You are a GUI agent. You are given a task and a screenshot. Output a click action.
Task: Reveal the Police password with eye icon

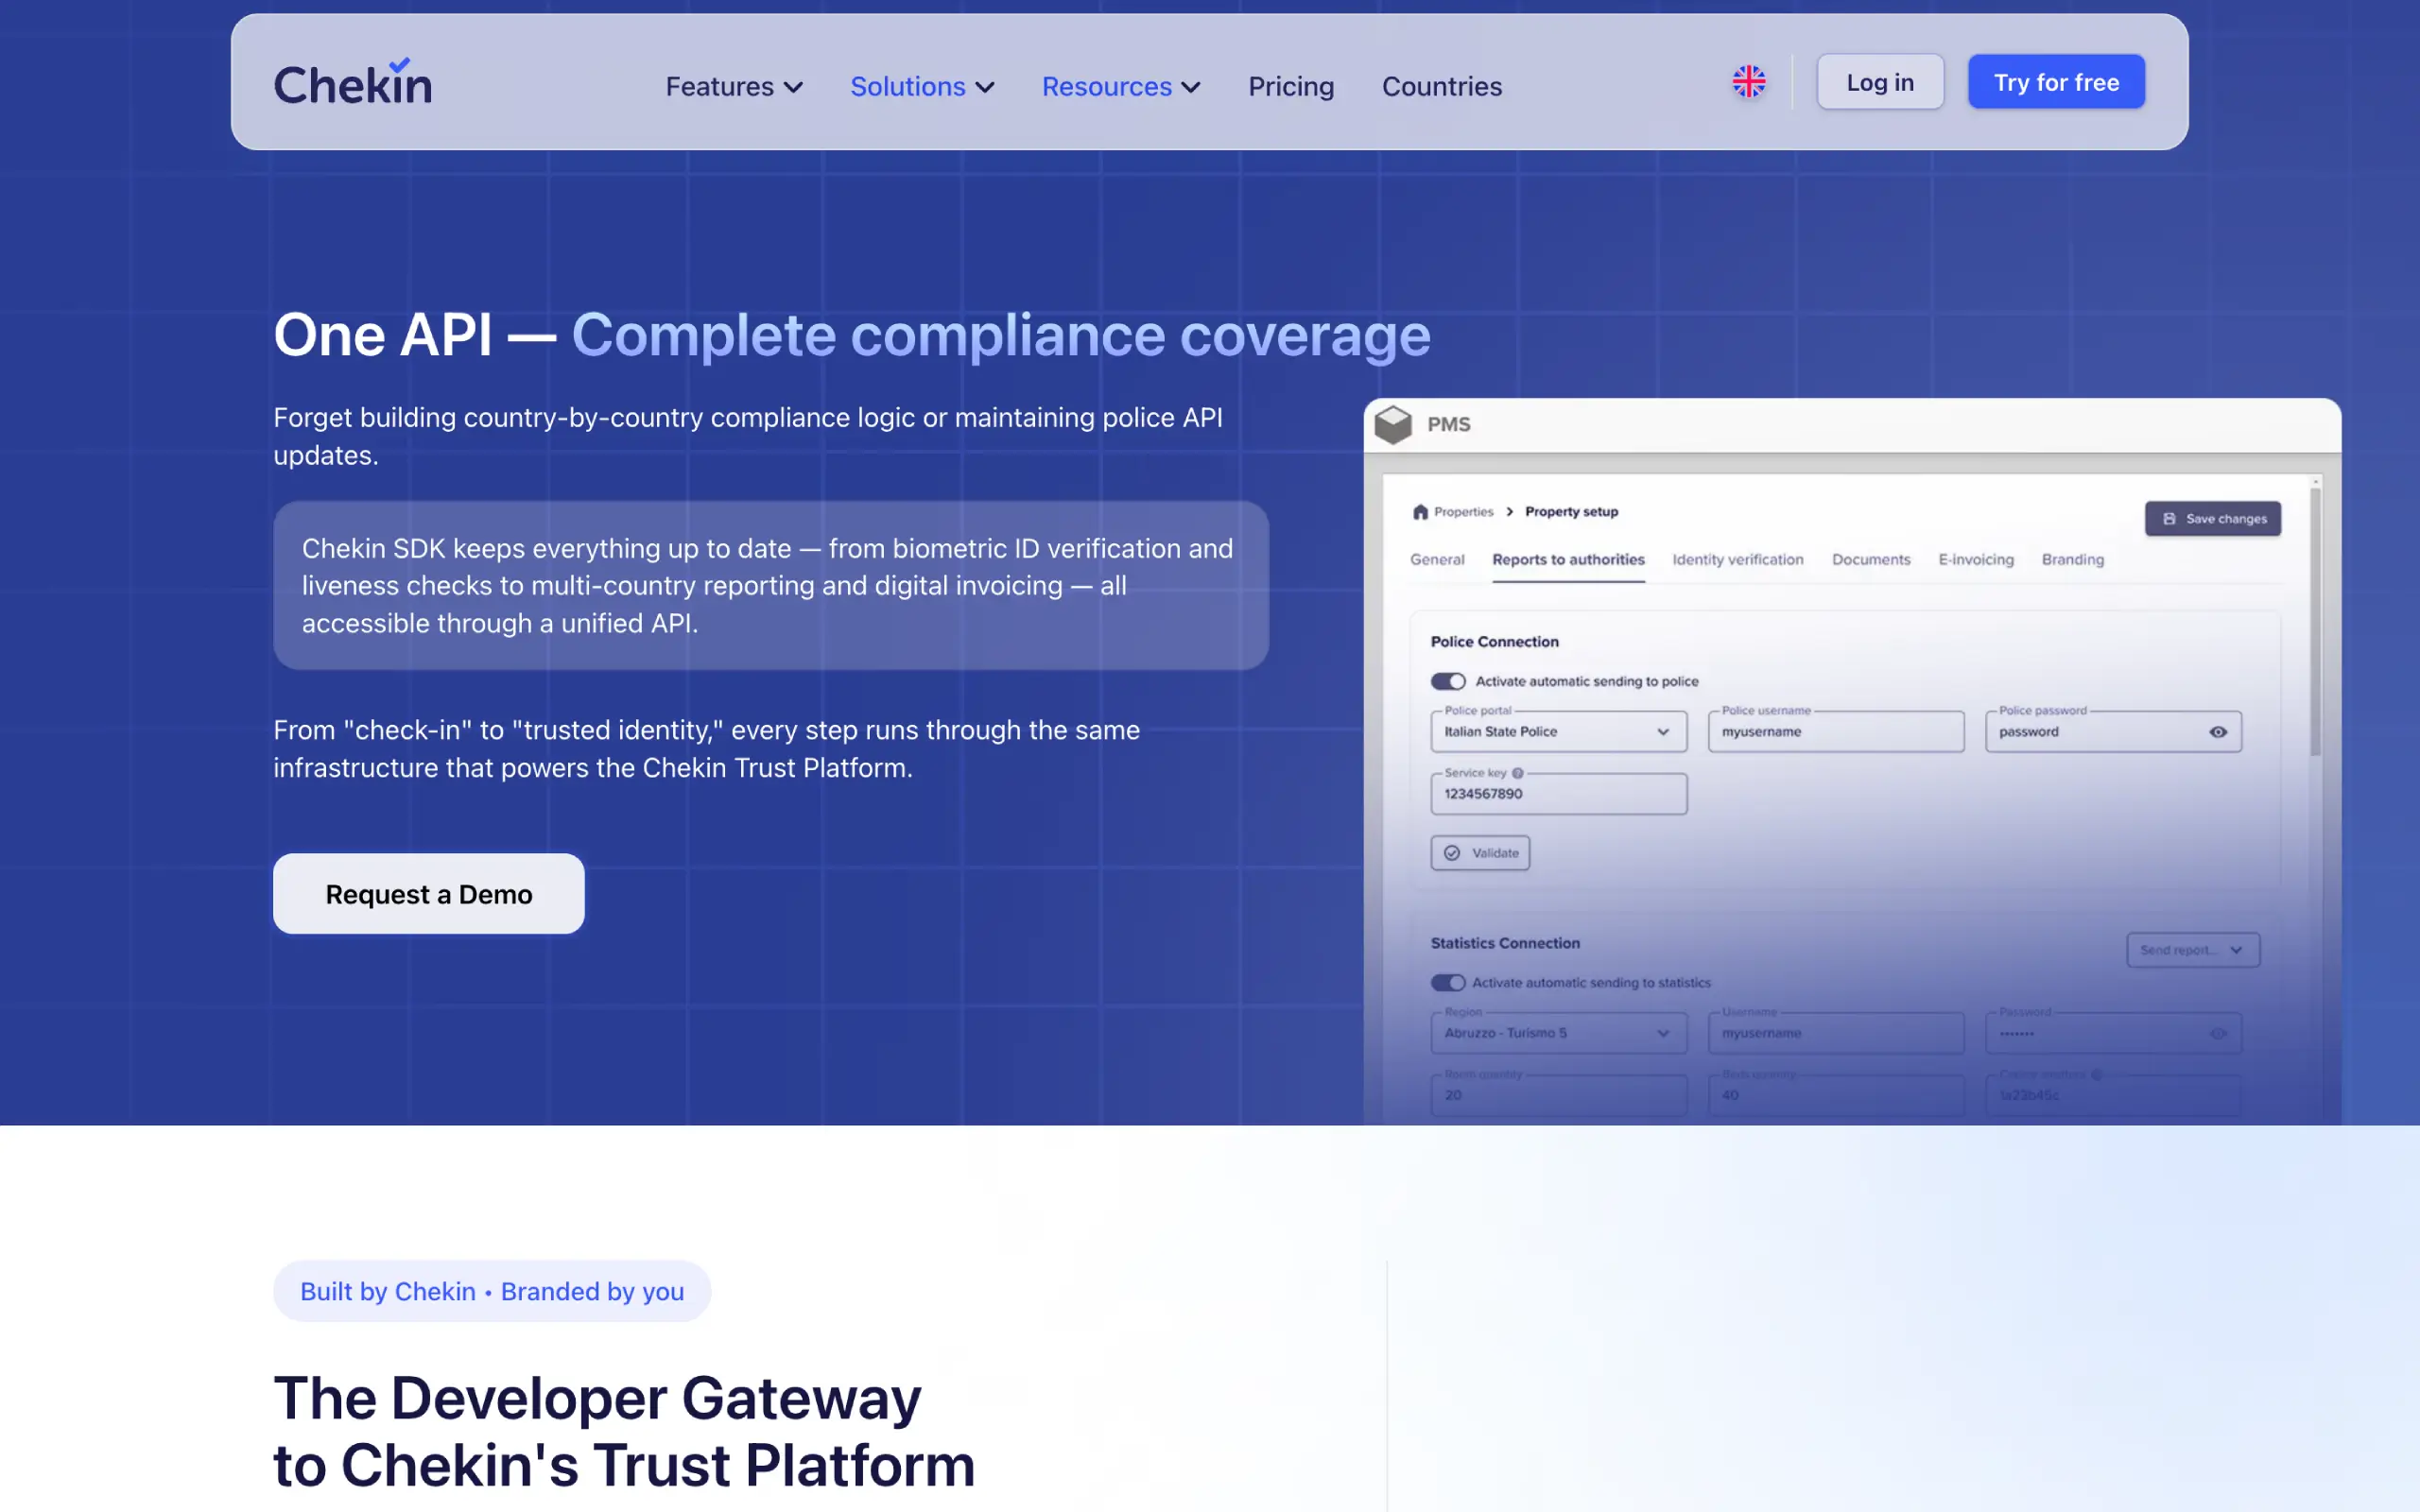point(2217,732)
